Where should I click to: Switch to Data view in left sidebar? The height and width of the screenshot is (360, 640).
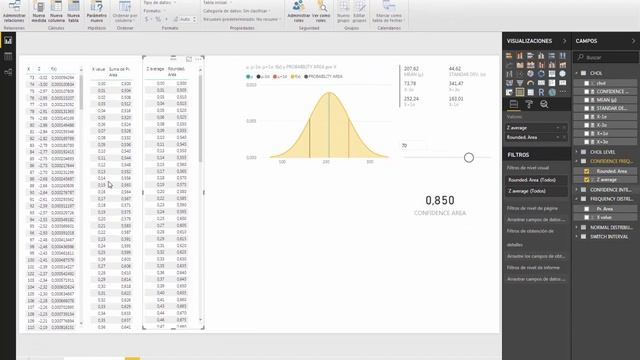8,56
